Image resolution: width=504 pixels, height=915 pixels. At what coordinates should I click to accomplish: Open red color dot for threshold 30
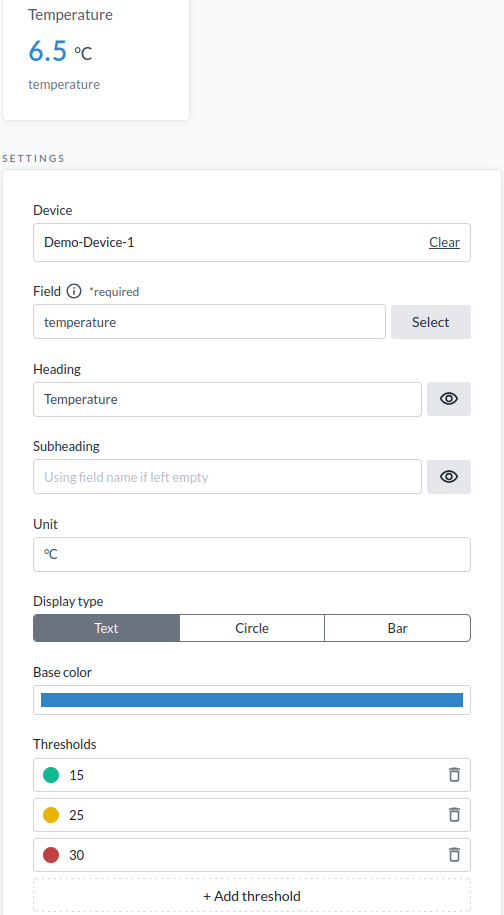point(51,855)
